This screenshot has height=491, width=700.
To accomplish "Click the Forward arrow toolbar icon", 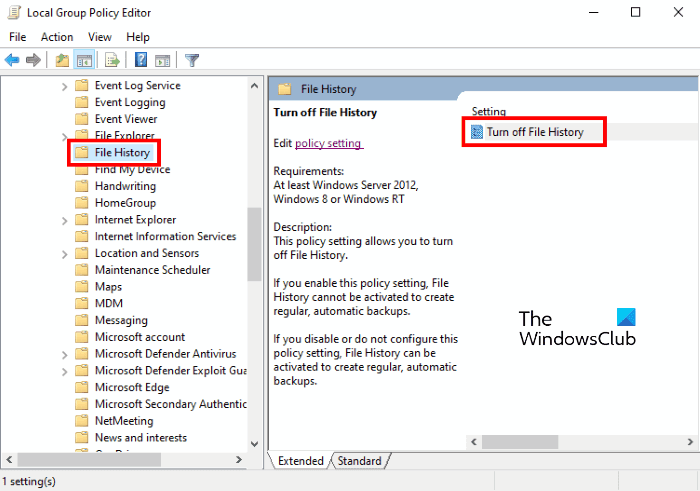I will (x=33, y=59).
